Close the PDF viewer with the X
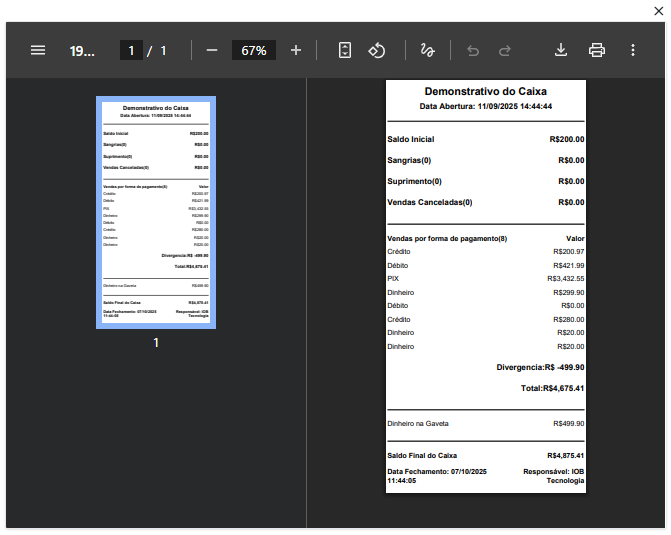The height and width of the screenshot is (535, 671). (658, 10)
